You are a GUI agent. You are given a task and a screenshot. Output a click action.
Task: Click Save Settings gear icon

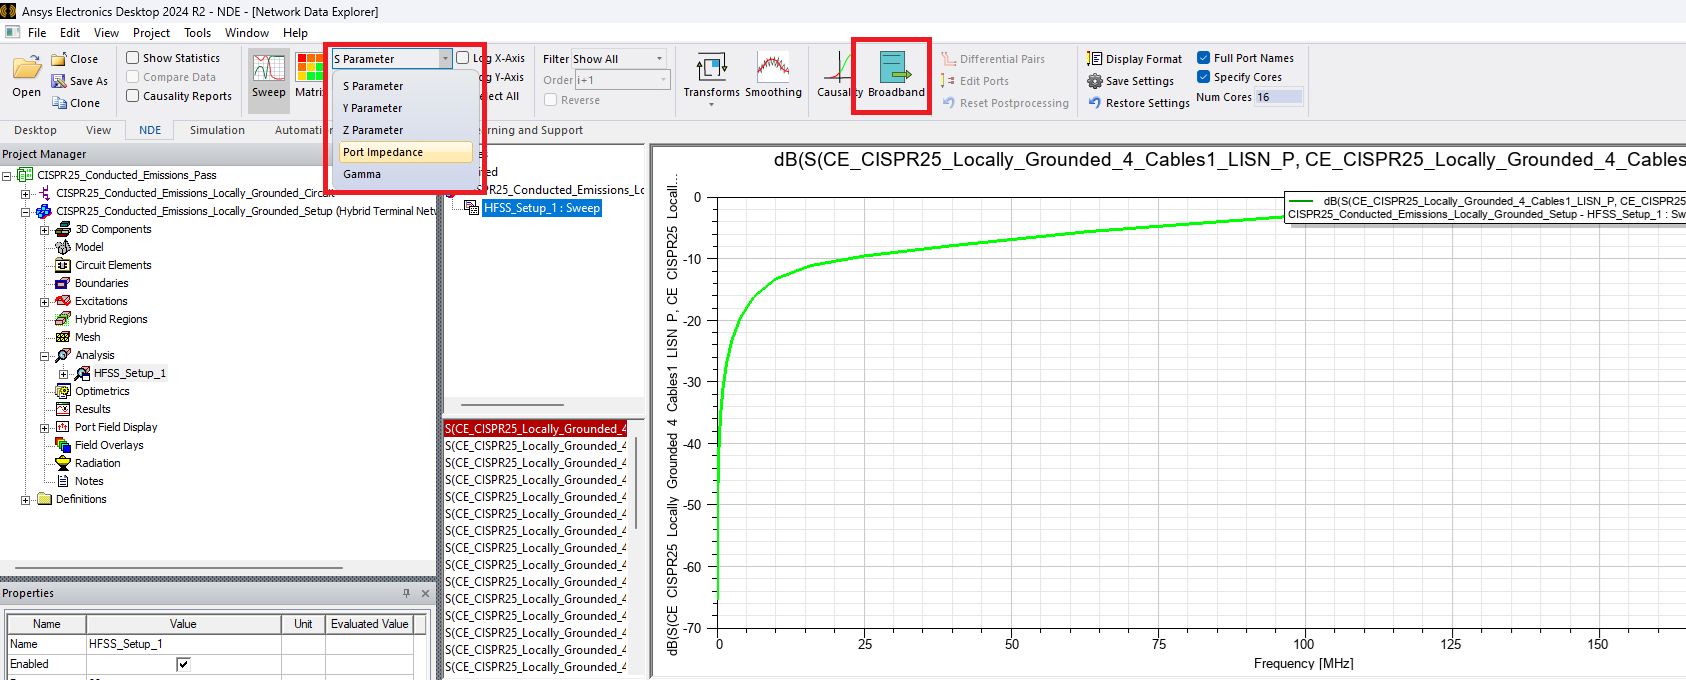click(1095, 81)
